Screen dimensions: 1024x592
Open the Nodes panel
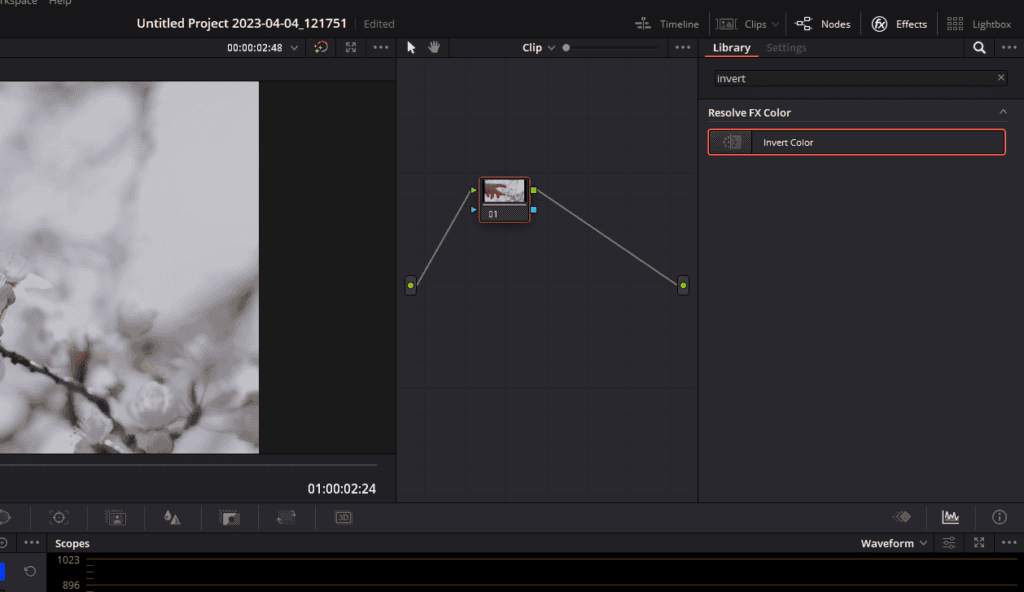pos(837,23)
